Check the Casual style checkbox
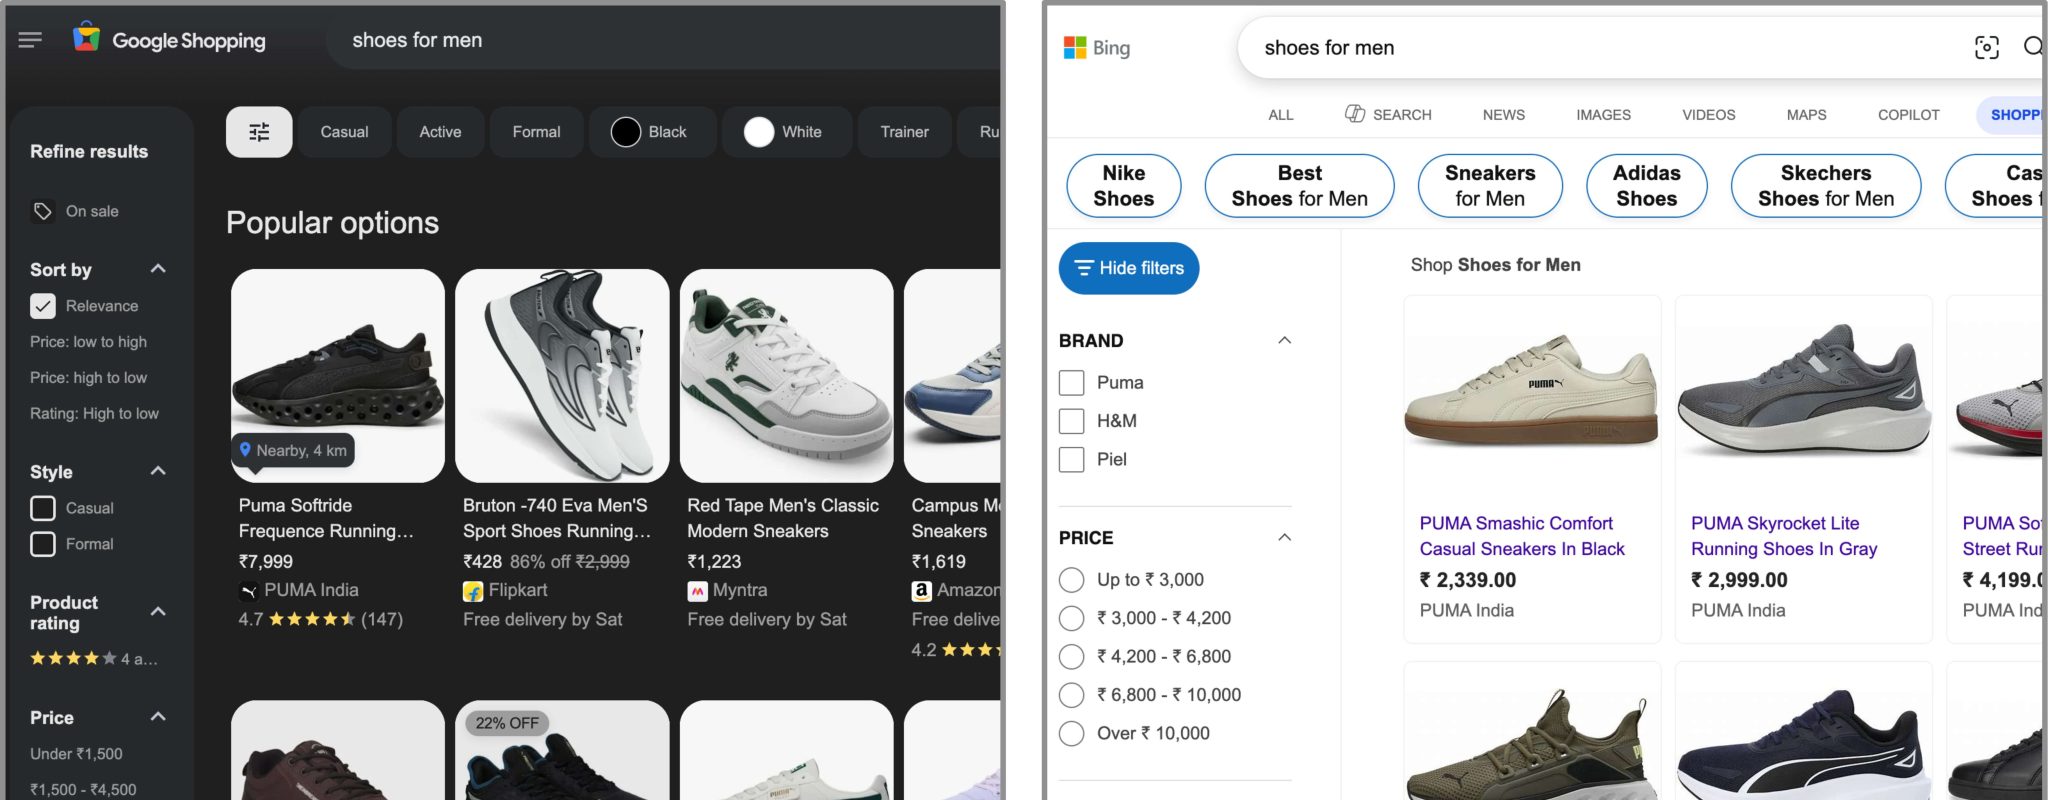The width and height of the screenshot is (2048, 800). pos(43,508)
